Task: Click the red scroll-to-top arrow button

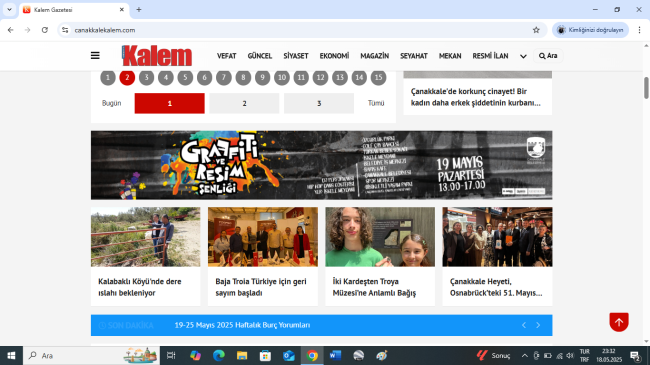Action: pos(619,322)
